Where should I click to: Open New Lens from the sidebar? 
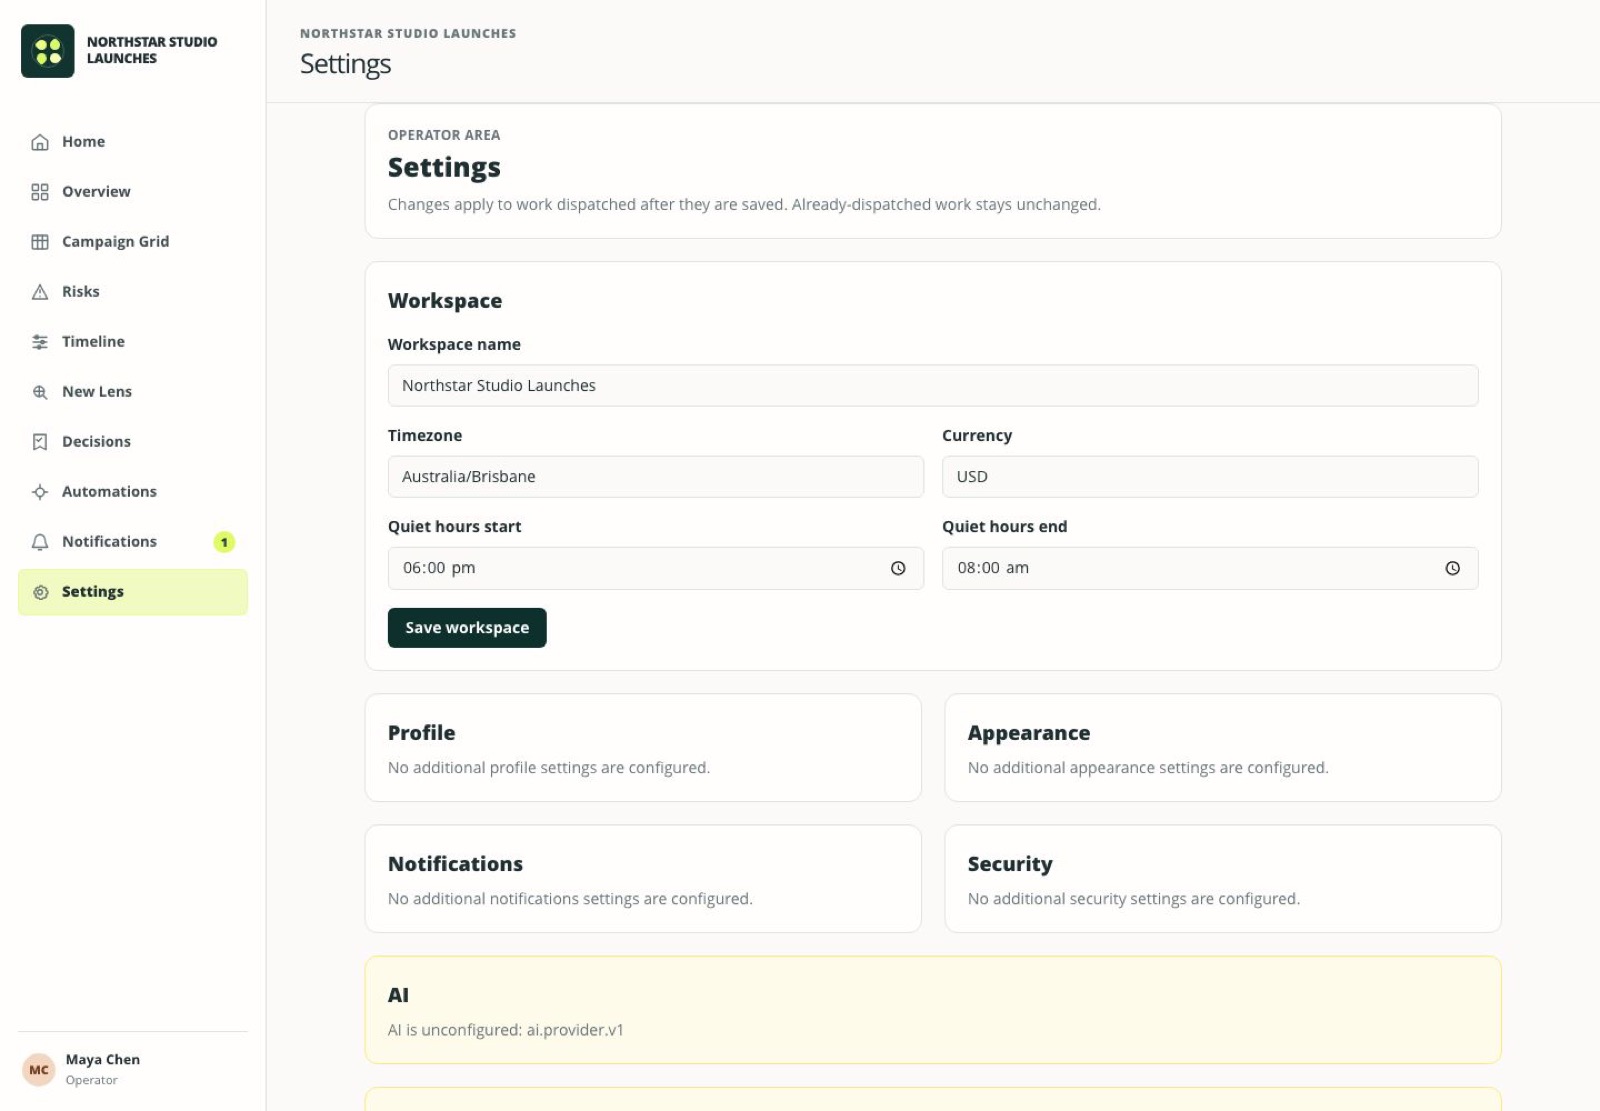click(x=133, y=392)
